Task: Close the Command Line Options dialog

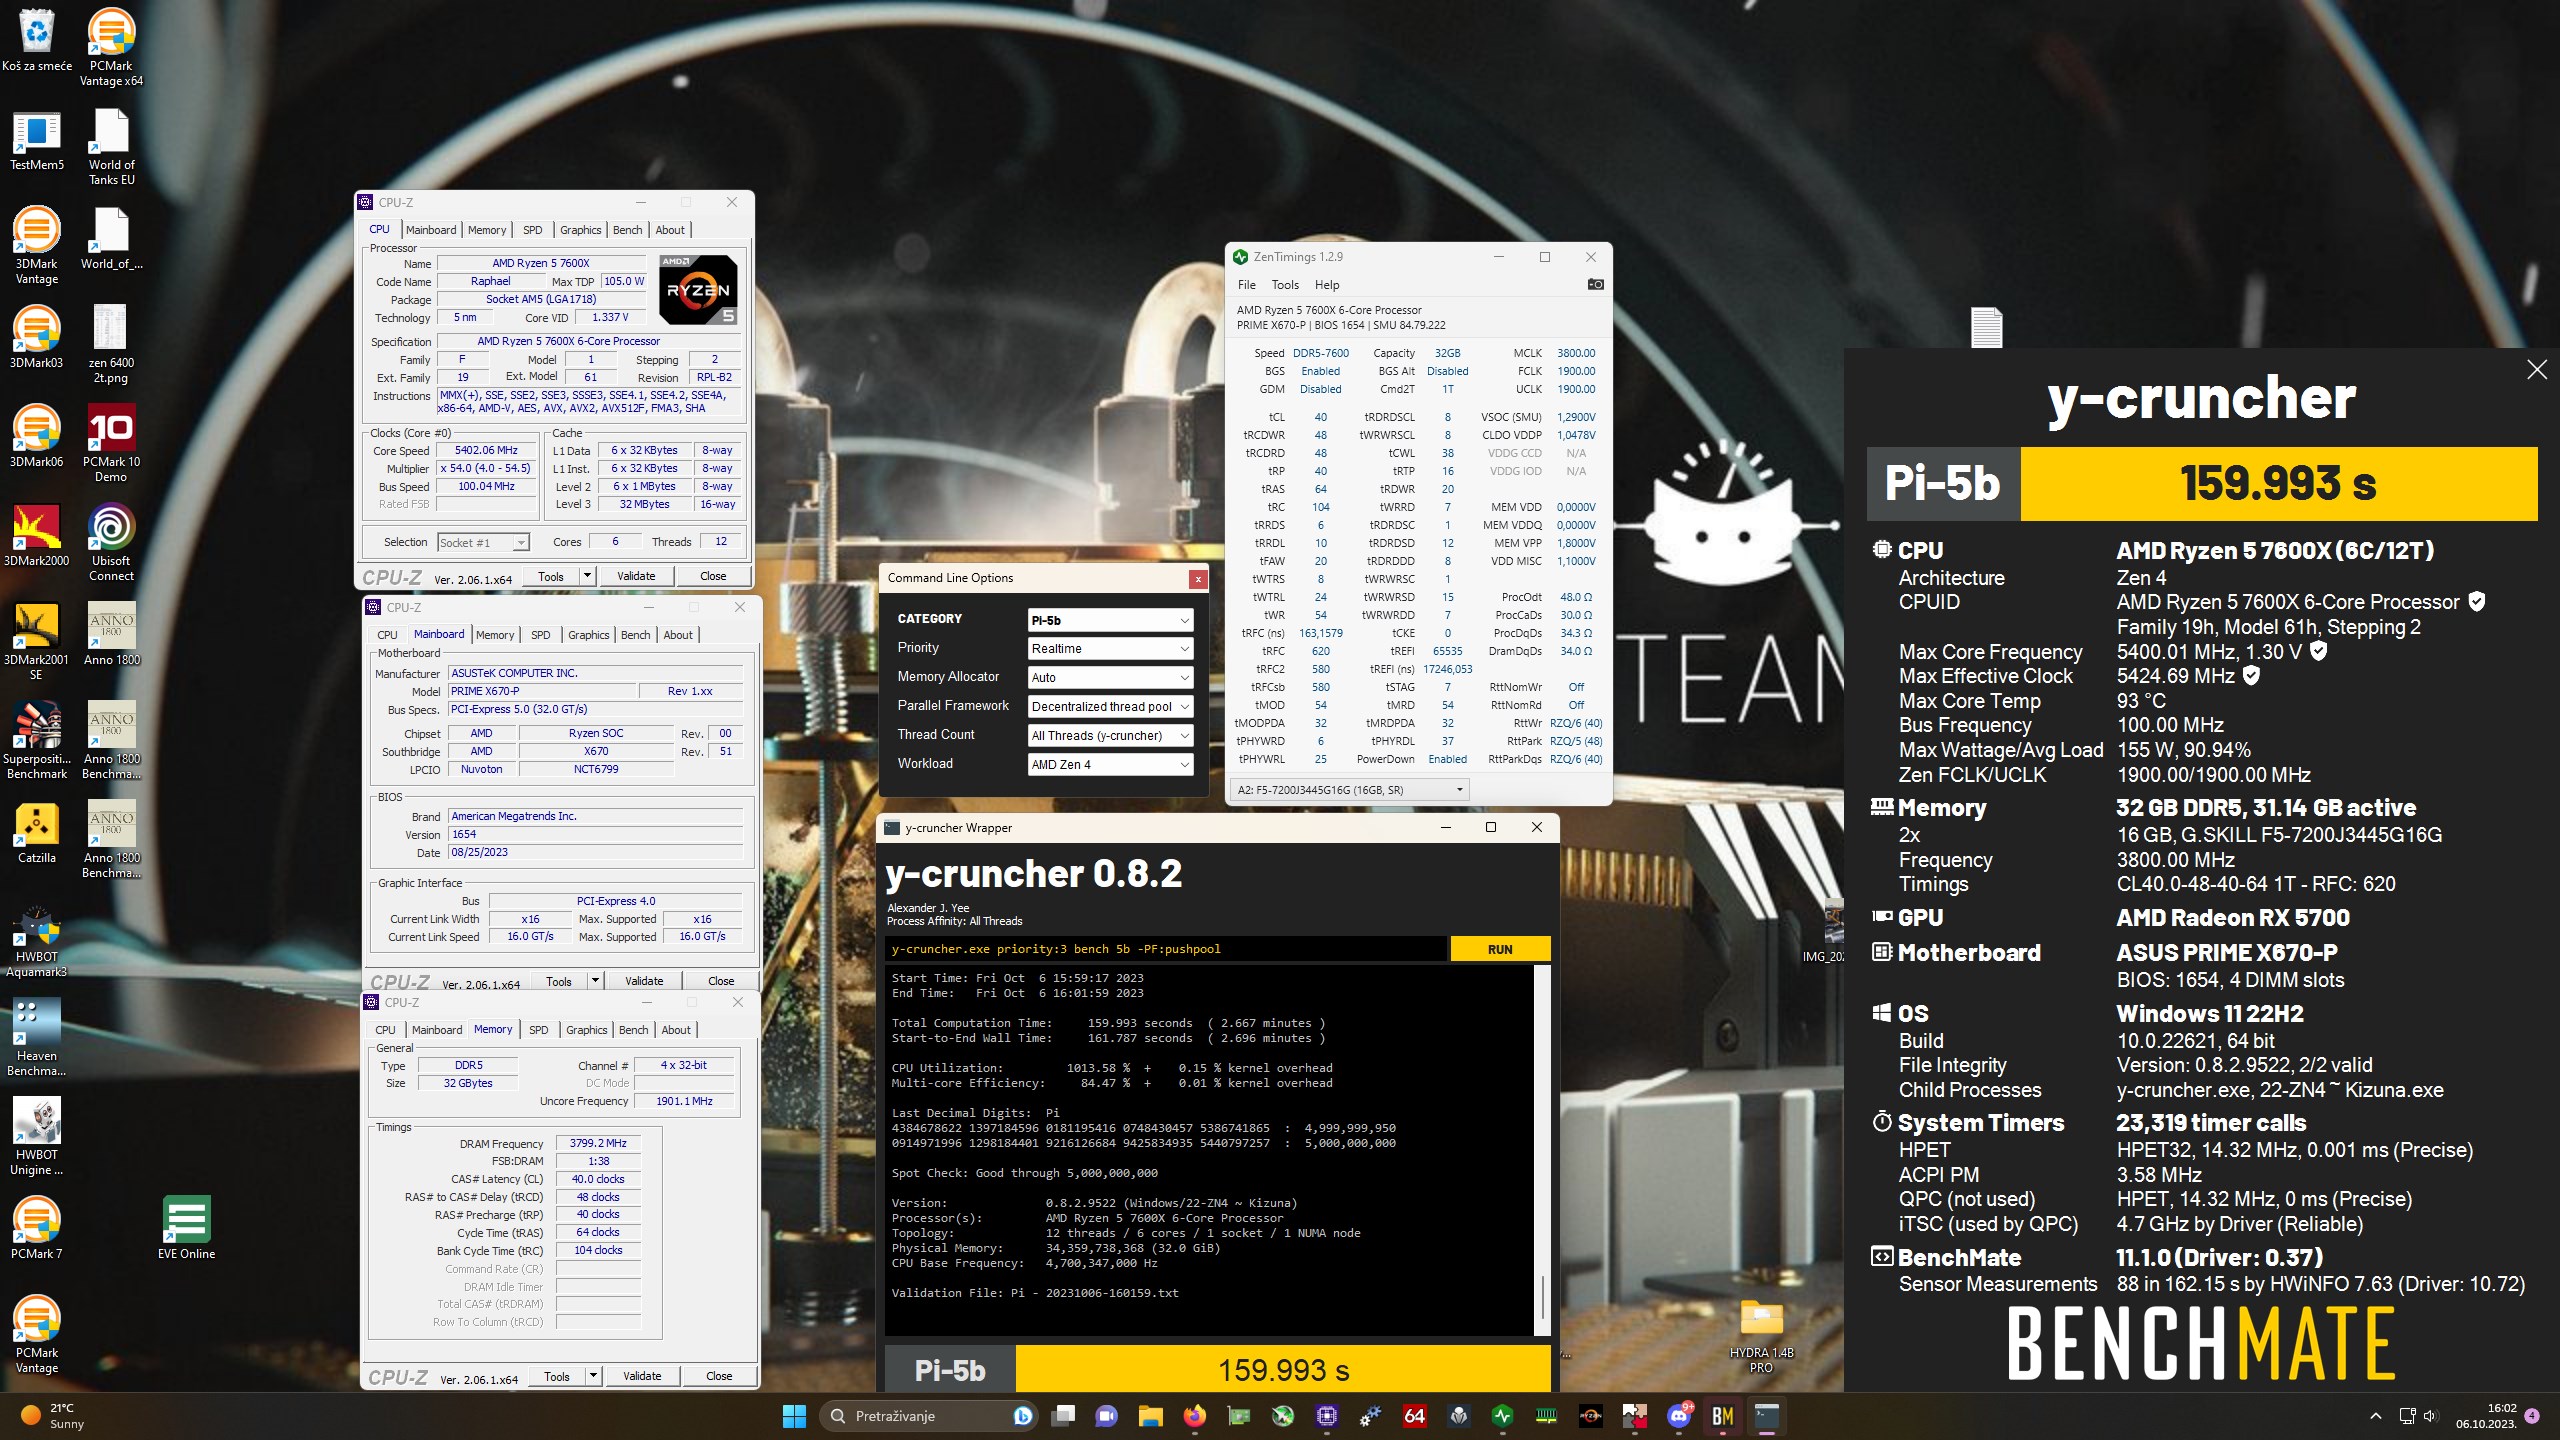Action: pyautogui.click(x=1198, y=579)
